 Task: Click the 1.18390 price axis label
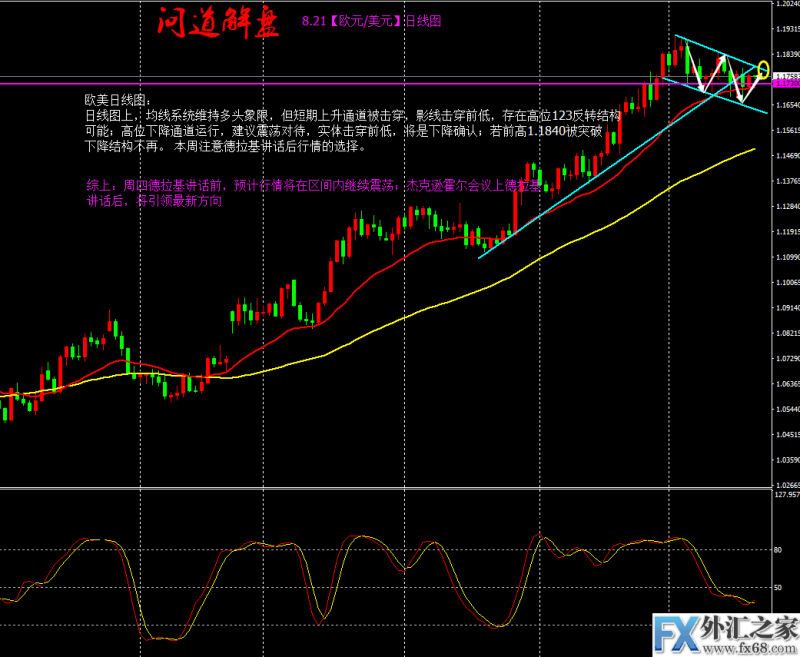[x=787, y=54]
